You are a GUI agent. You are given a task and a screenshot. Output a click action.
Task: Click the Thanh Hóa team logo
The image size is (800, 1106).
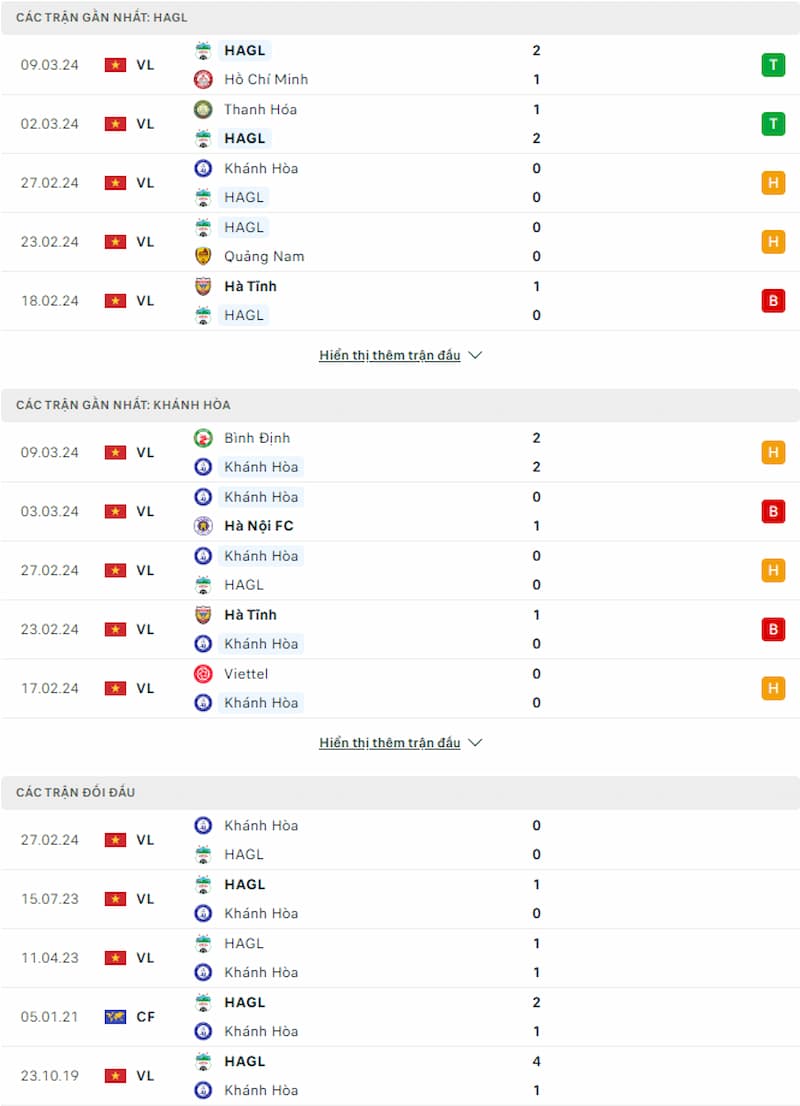pos(203,109)
